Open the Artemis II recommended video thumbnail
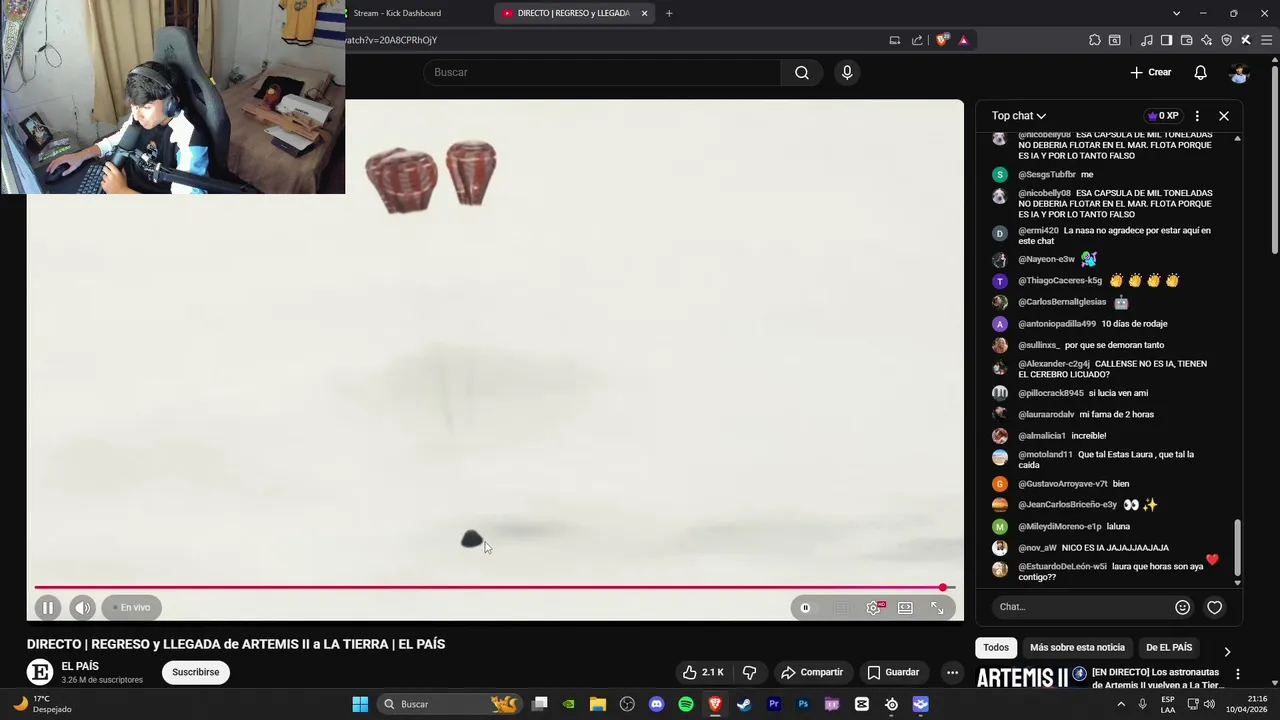The width and height of the screenshot is (1280, 720). (x=1031, y=678)
